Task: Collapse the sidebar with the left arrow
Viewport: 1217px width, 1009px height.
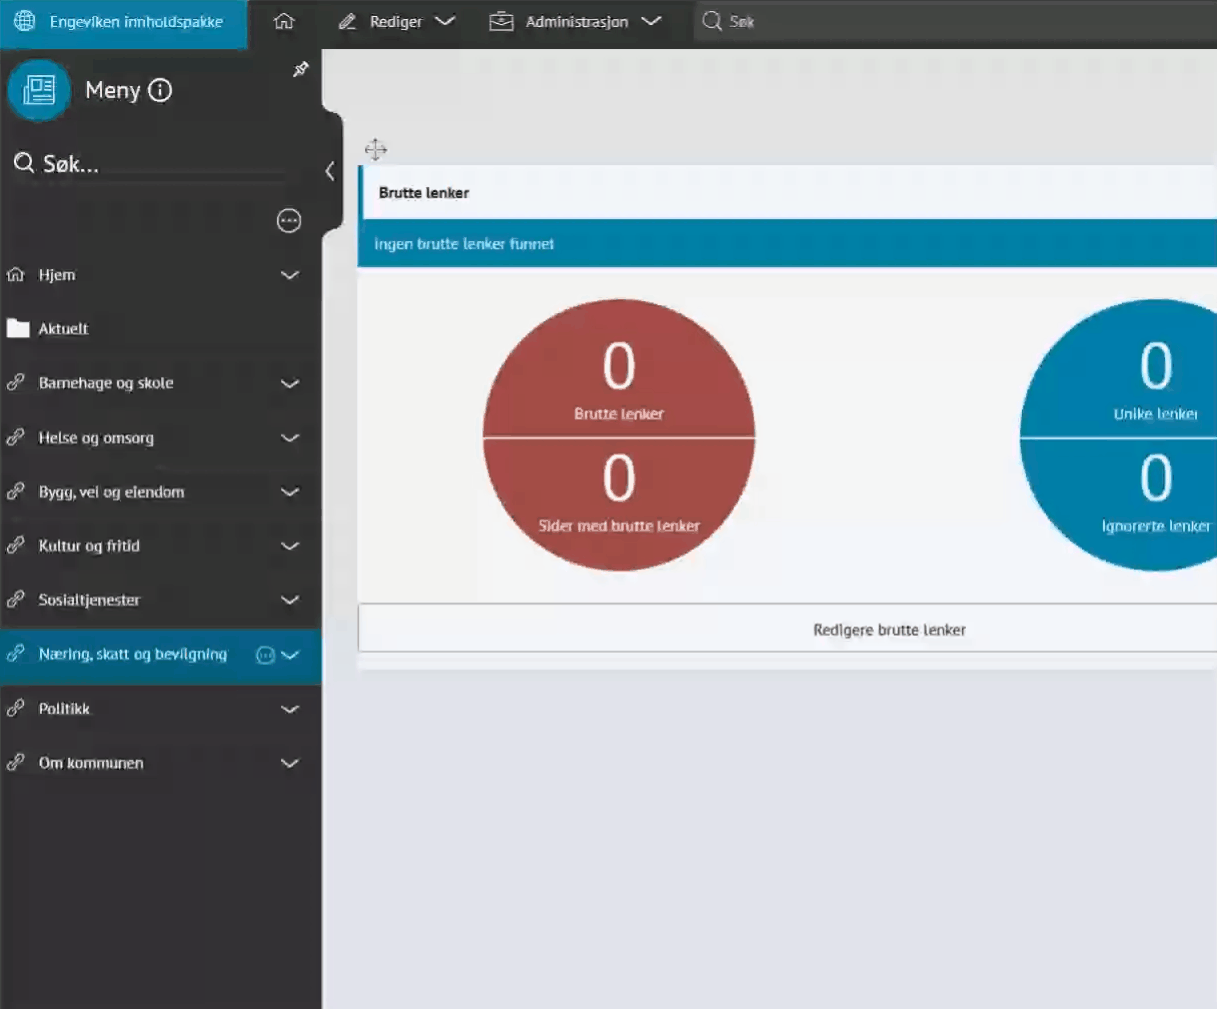Action: point(330,171)
